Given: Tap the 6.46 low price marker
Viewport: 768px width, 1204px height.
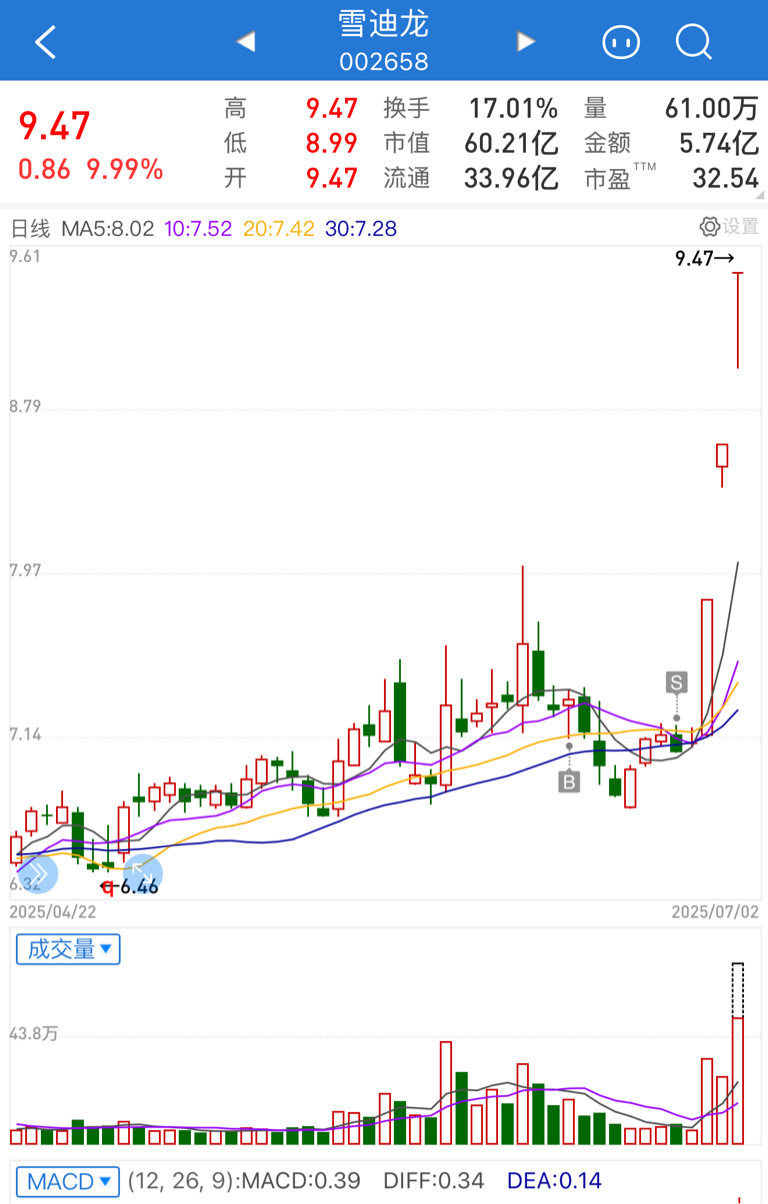Looking at the screenshot, I should point(130,885).
